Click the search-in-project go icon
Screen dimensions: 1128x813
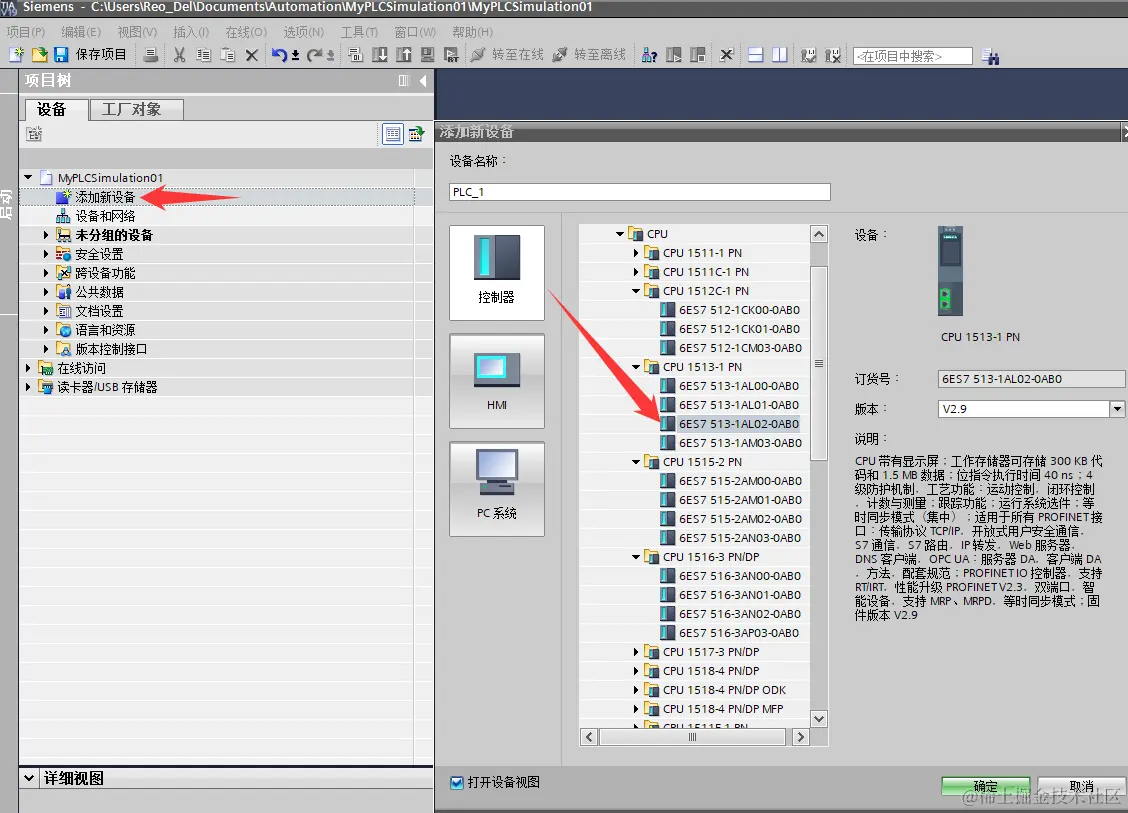tap(991, 56)
